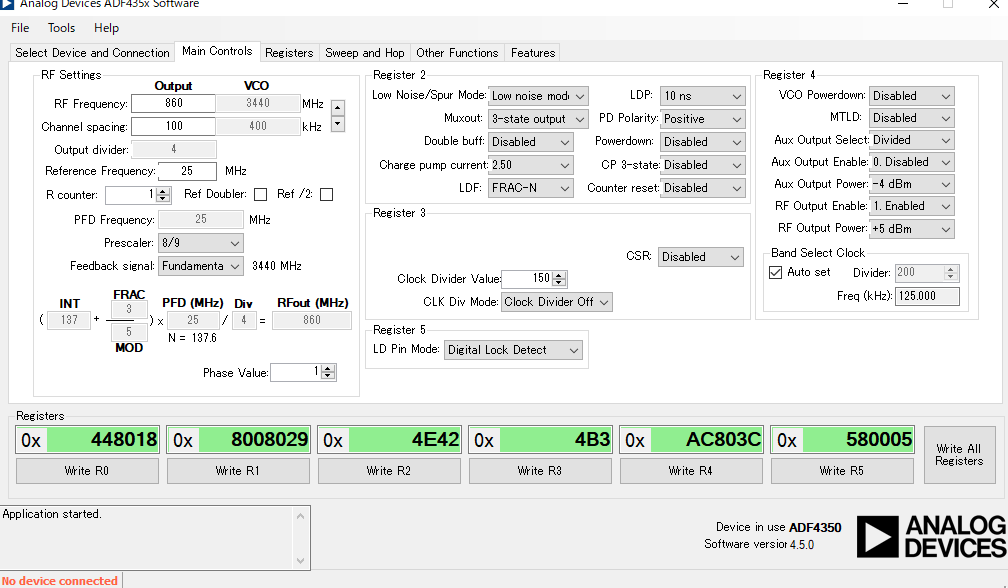The image size is (1008, 588).
Task: Open the Powerdown dropdown in Register 2
Action: point(702,142)
